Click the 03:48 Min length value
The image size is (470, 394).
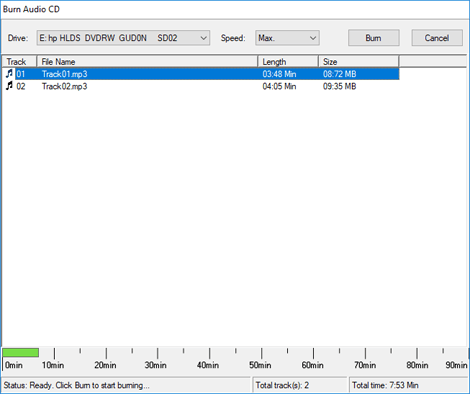point(279,74)
